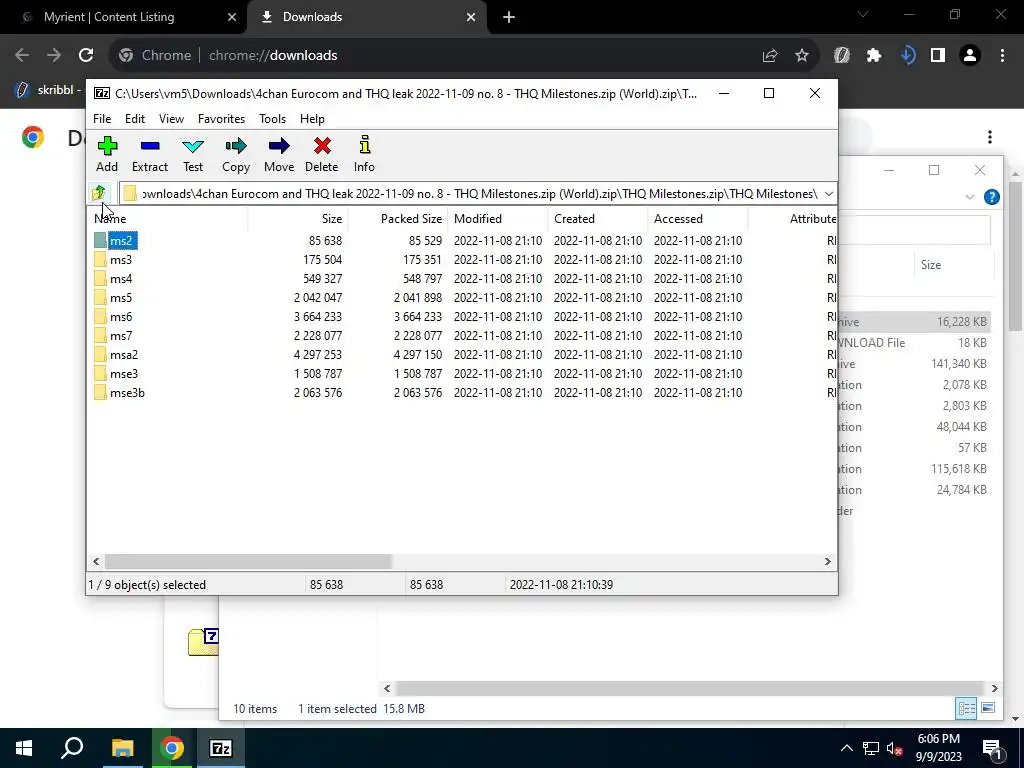Click the Windows Start button

pos(24,748)
